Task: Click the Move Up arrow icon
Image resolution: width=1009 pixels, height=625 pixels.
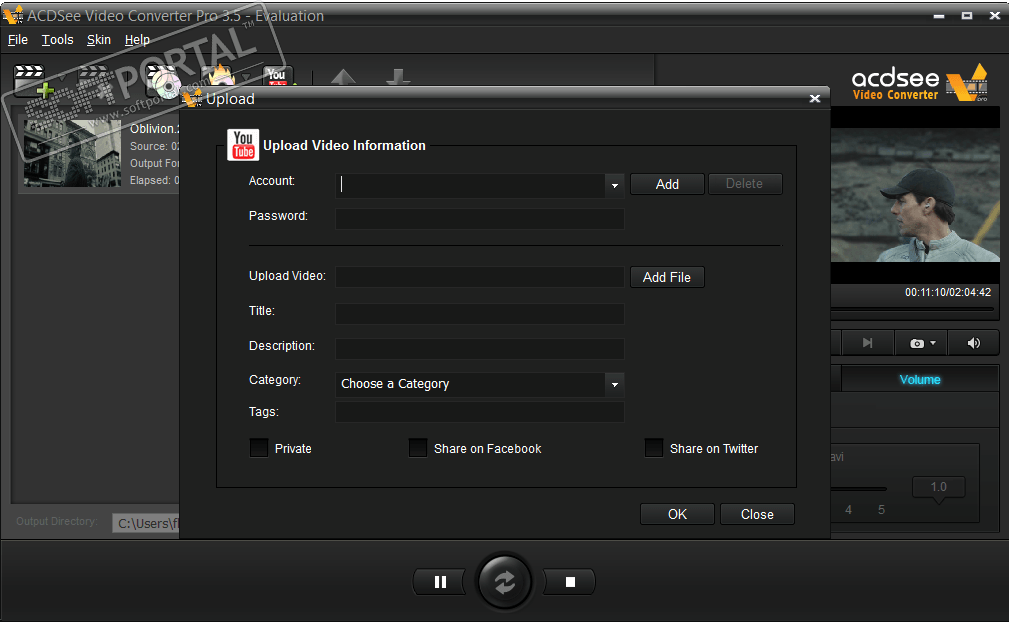Action: coord(343,77)
